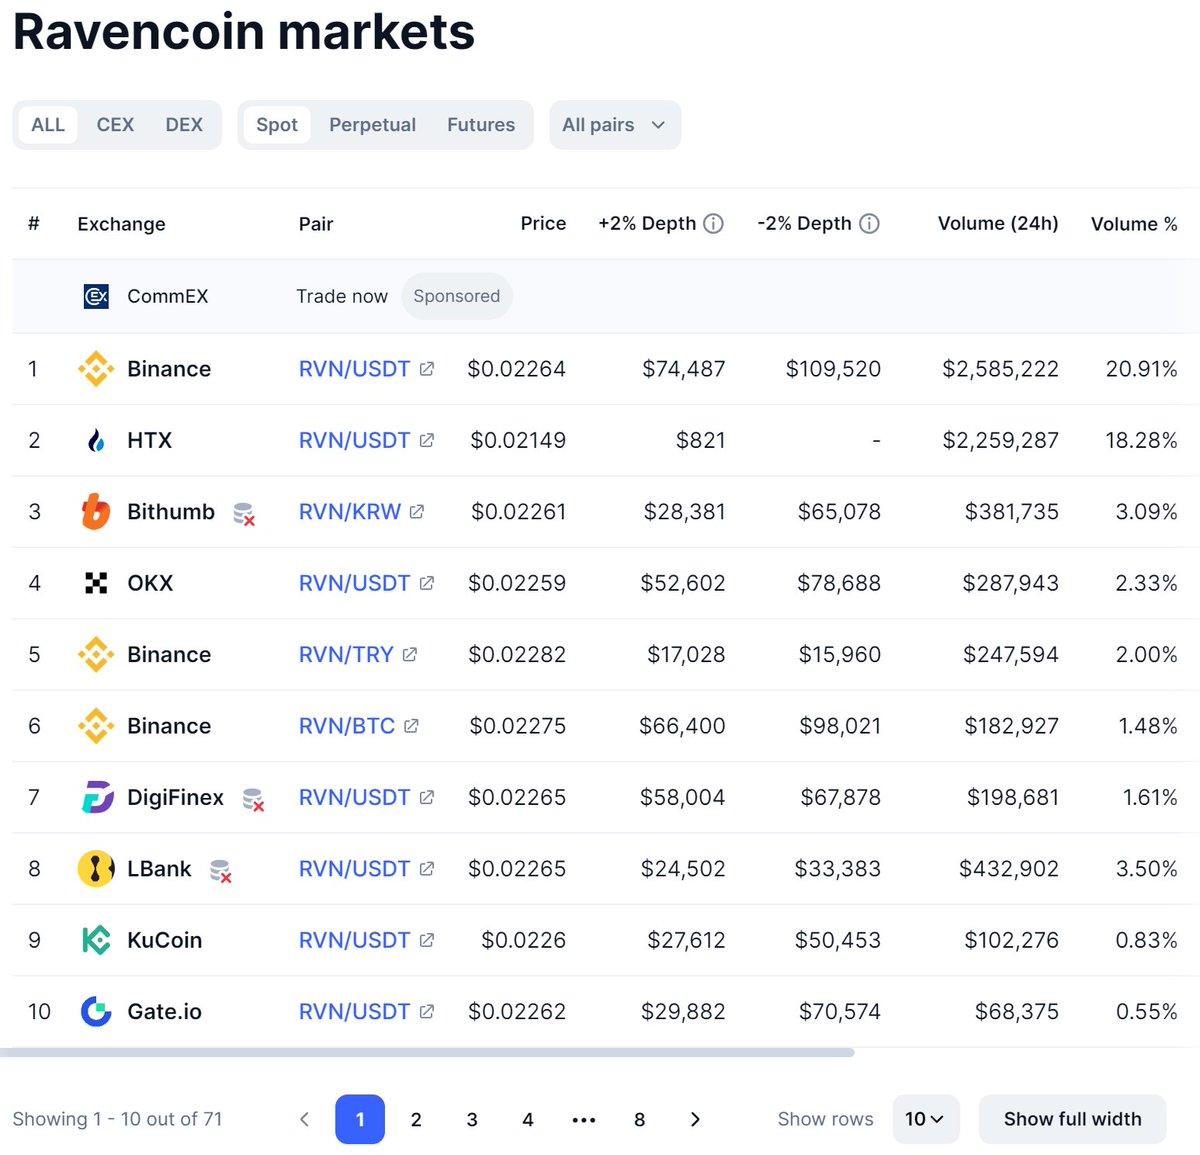Click external link icon beside RVN/BTC
This screenshot has width=1200, height=1155.
click(x=411, y=726)
